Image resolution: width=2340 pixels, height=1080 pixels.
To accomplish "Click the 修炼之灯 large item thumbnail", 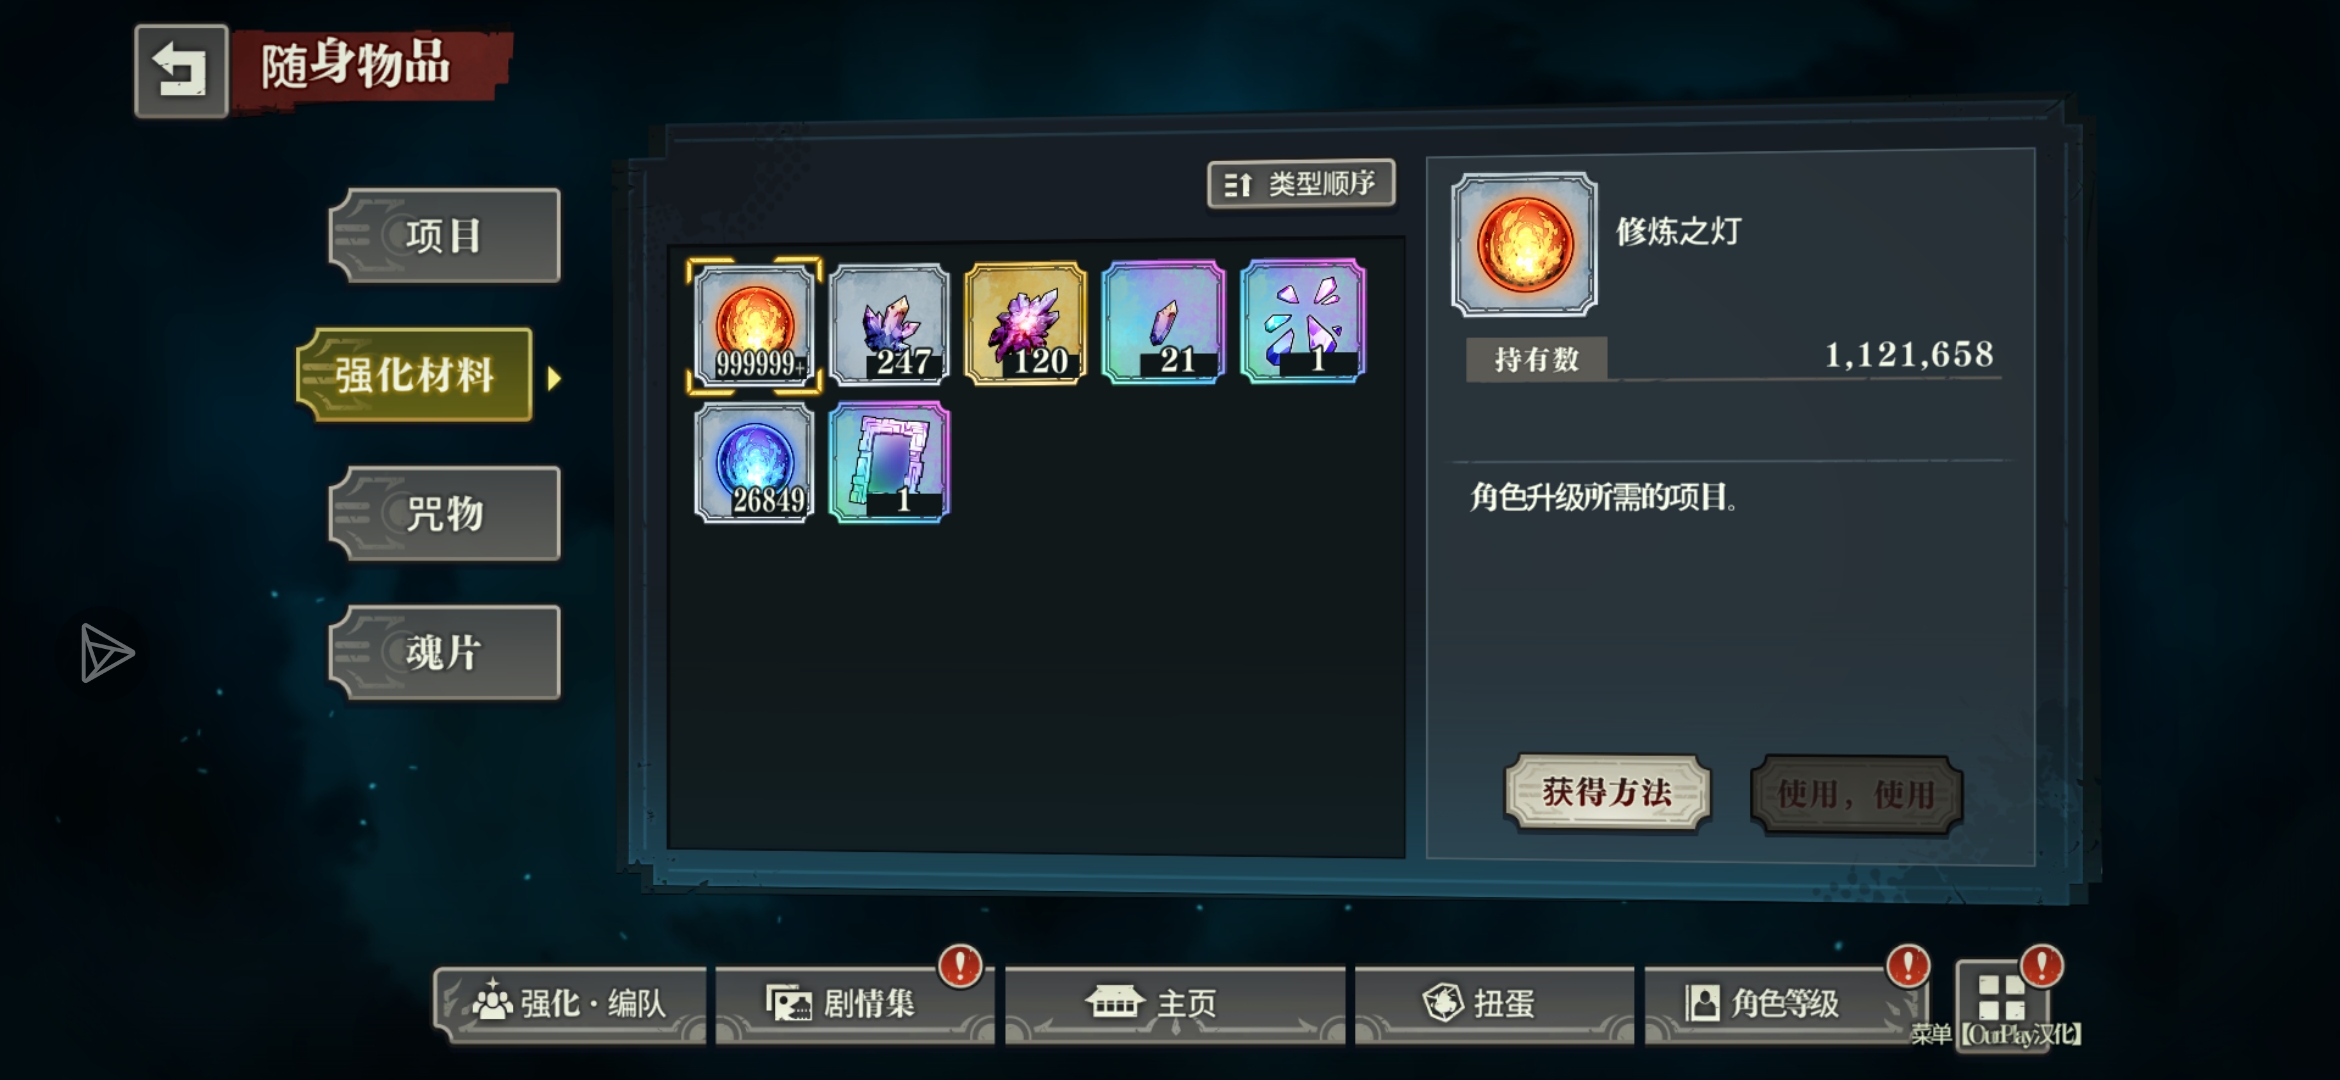I will click(1525, 245).
